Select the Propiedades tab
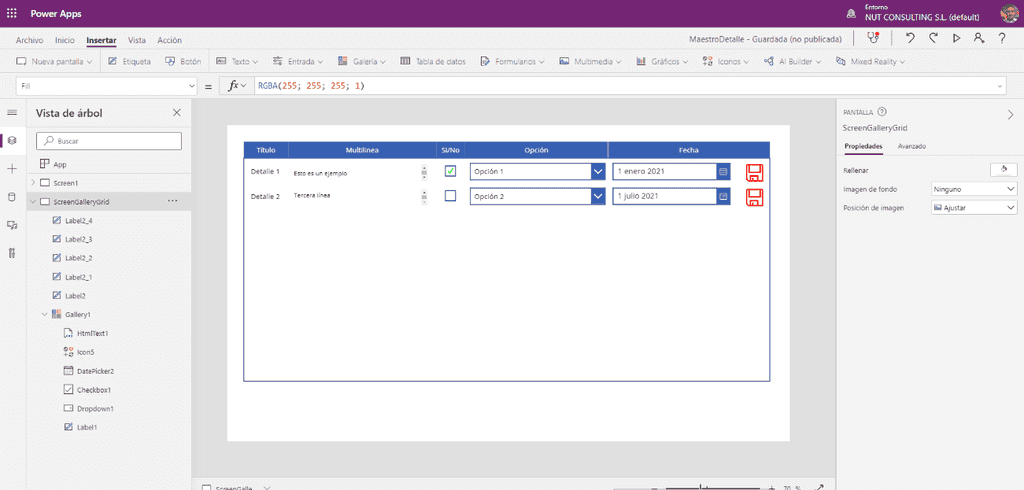The height and width of the screenshot is (490, 1024). tap(863, 146)
